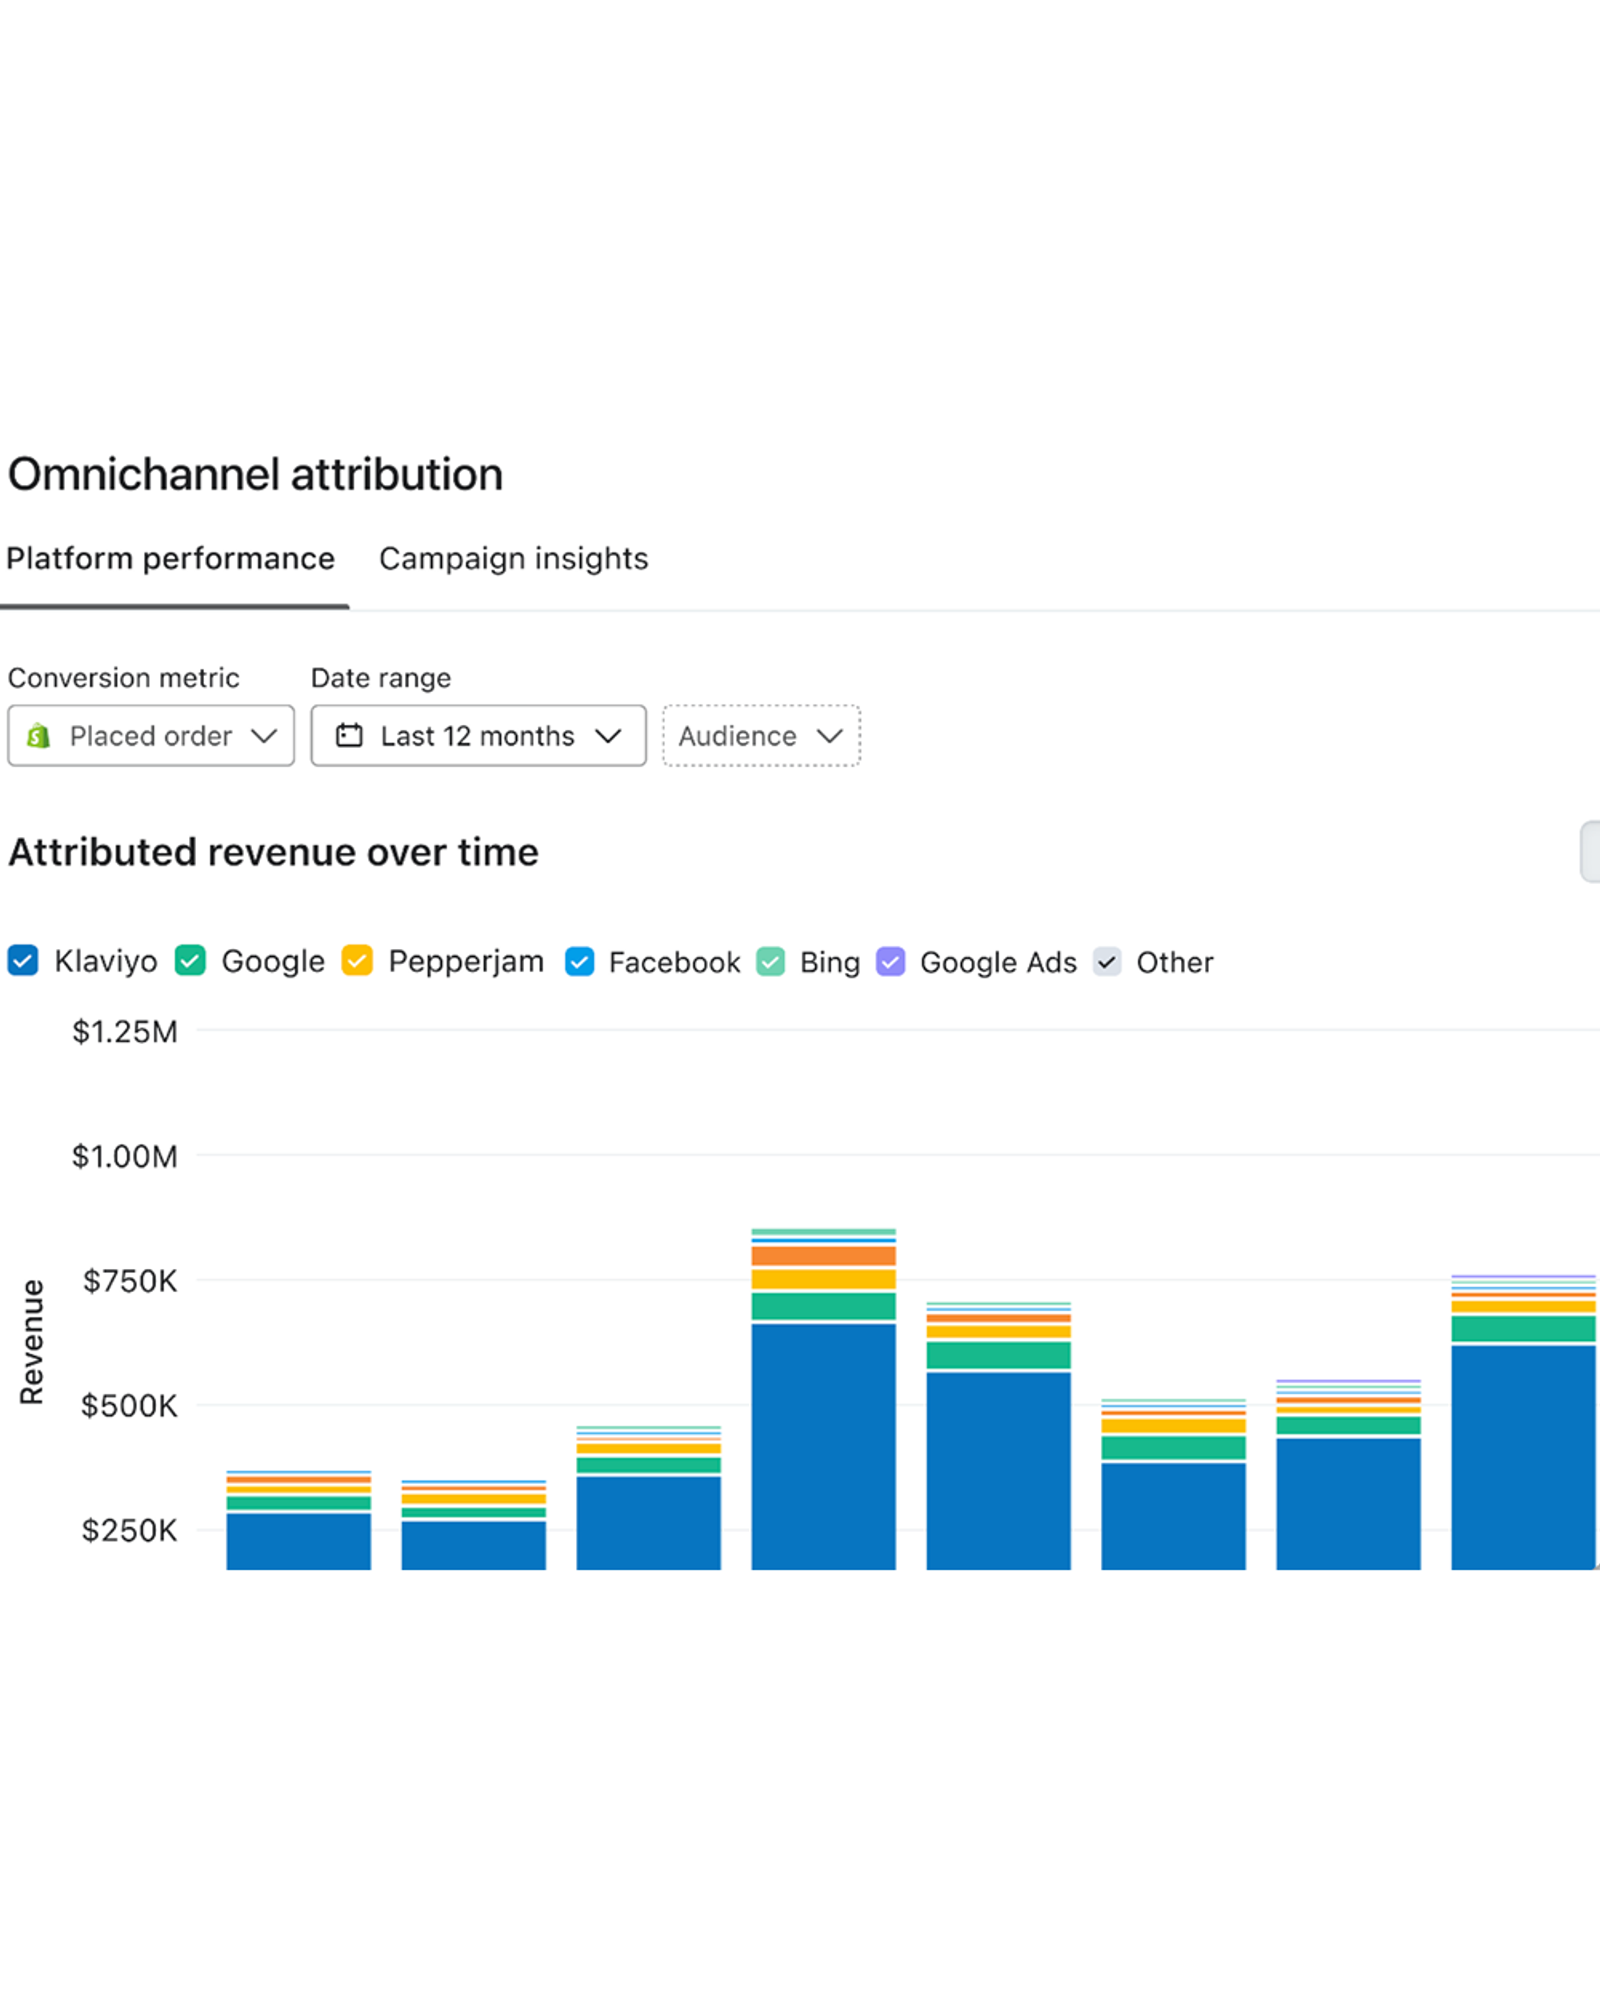Toggle the Other series checkbox
This screenshot has width=1600, height=2000.
(x=1107, y=962)
